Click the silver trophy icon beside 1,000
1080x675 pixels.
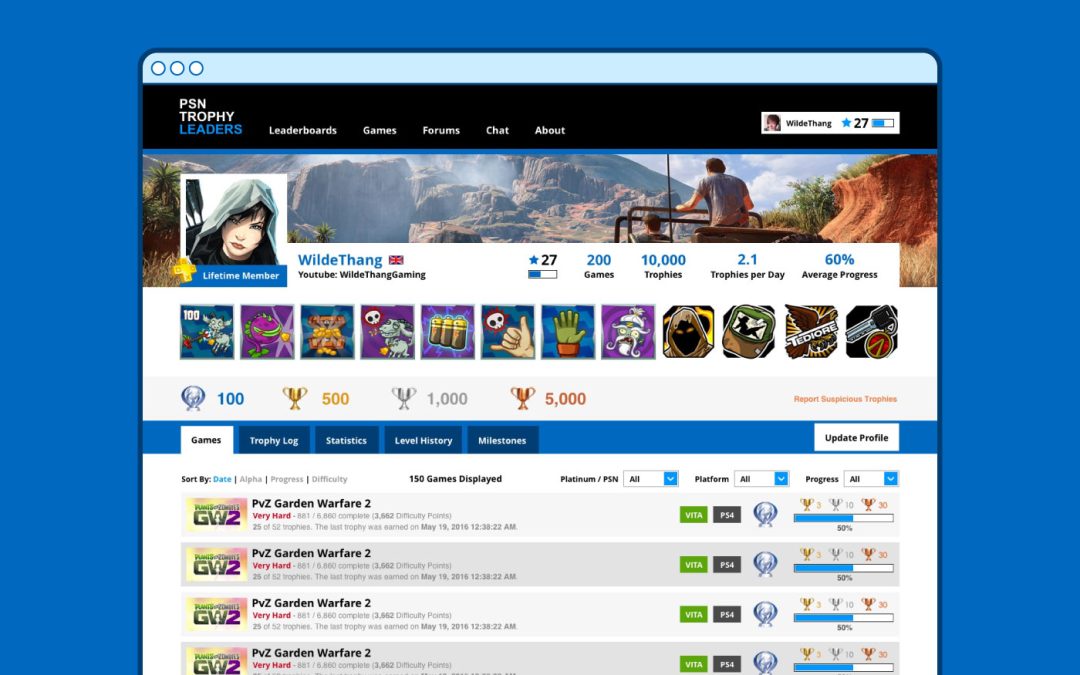[404, 398]
